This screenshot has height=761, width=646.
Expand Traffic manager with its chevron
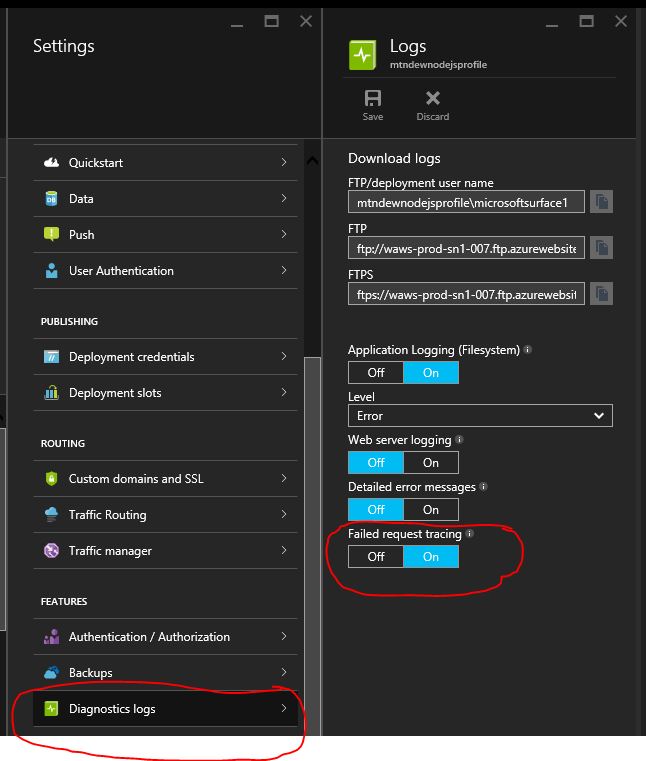tap(284, 550)
